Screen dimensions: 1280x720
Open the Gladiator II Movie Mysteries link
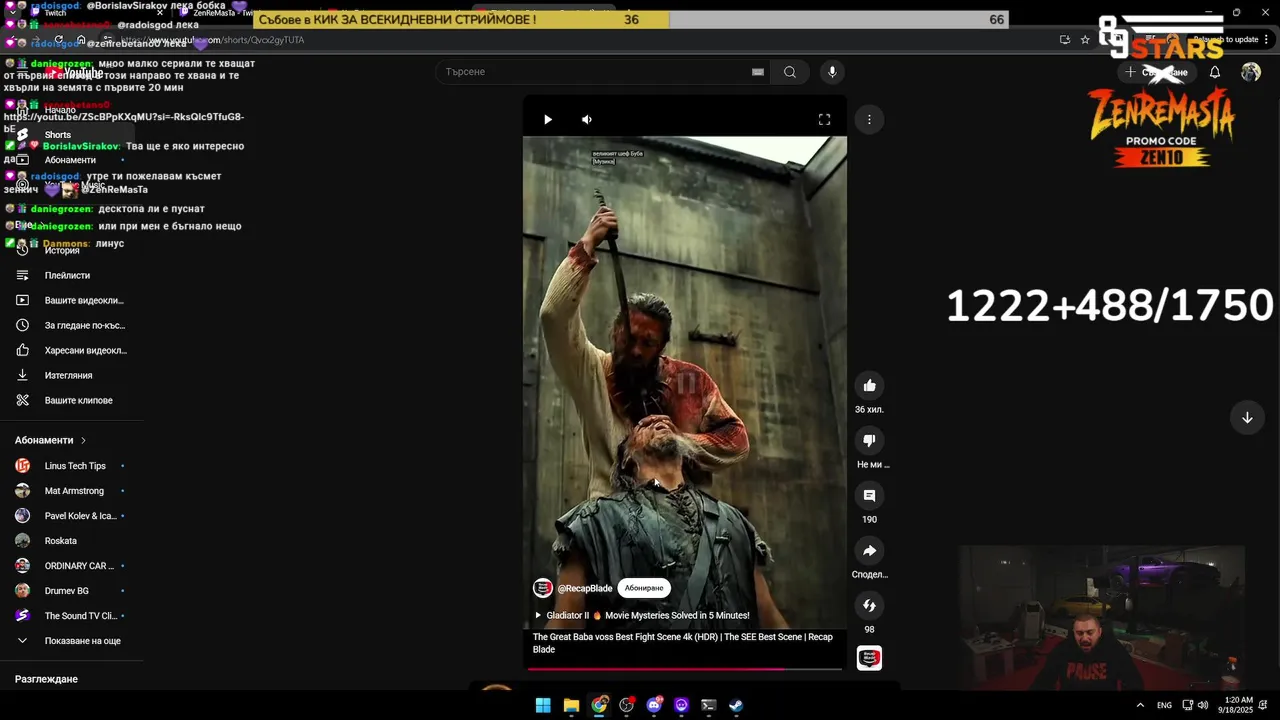pos(642,616)
